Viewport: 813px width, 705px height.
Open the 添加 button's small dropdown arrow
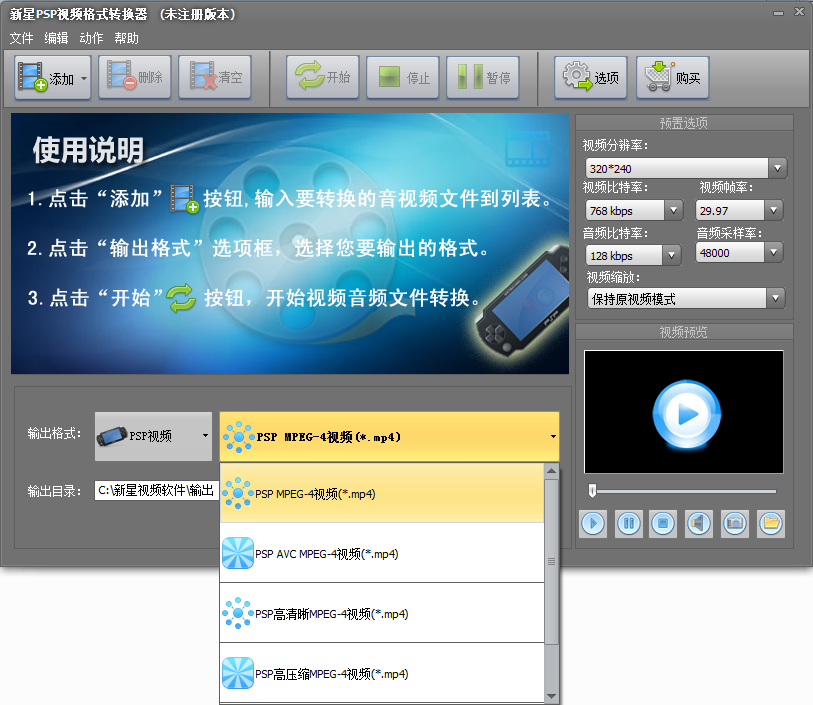pos(84,79)
